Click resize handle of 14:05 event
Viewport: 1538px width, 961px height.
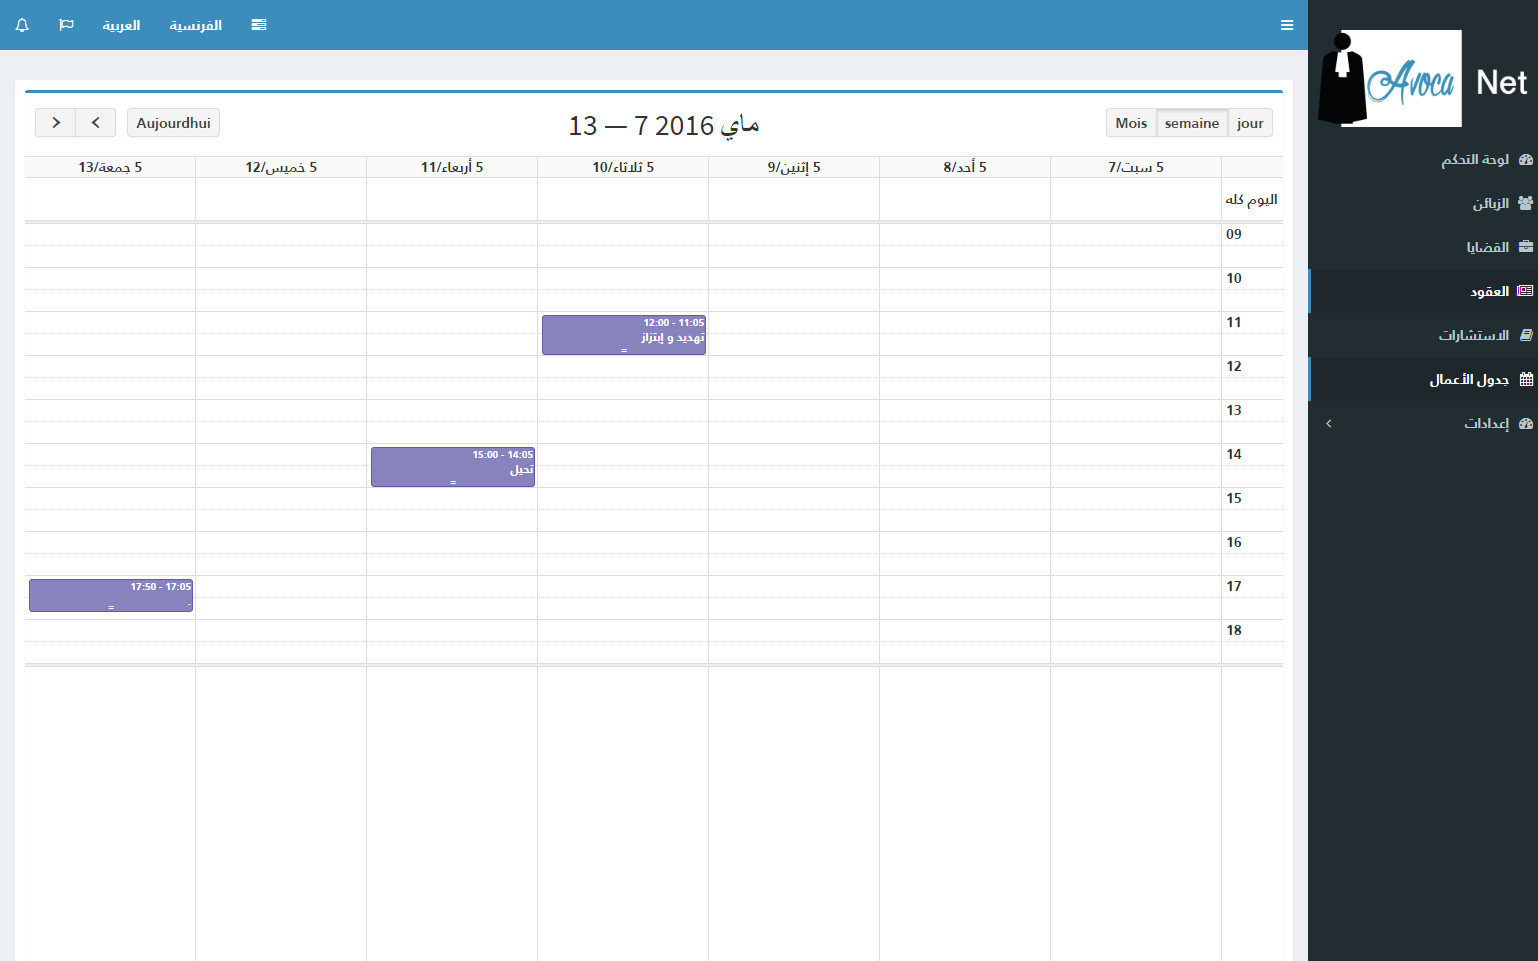(x=453, y=483)
